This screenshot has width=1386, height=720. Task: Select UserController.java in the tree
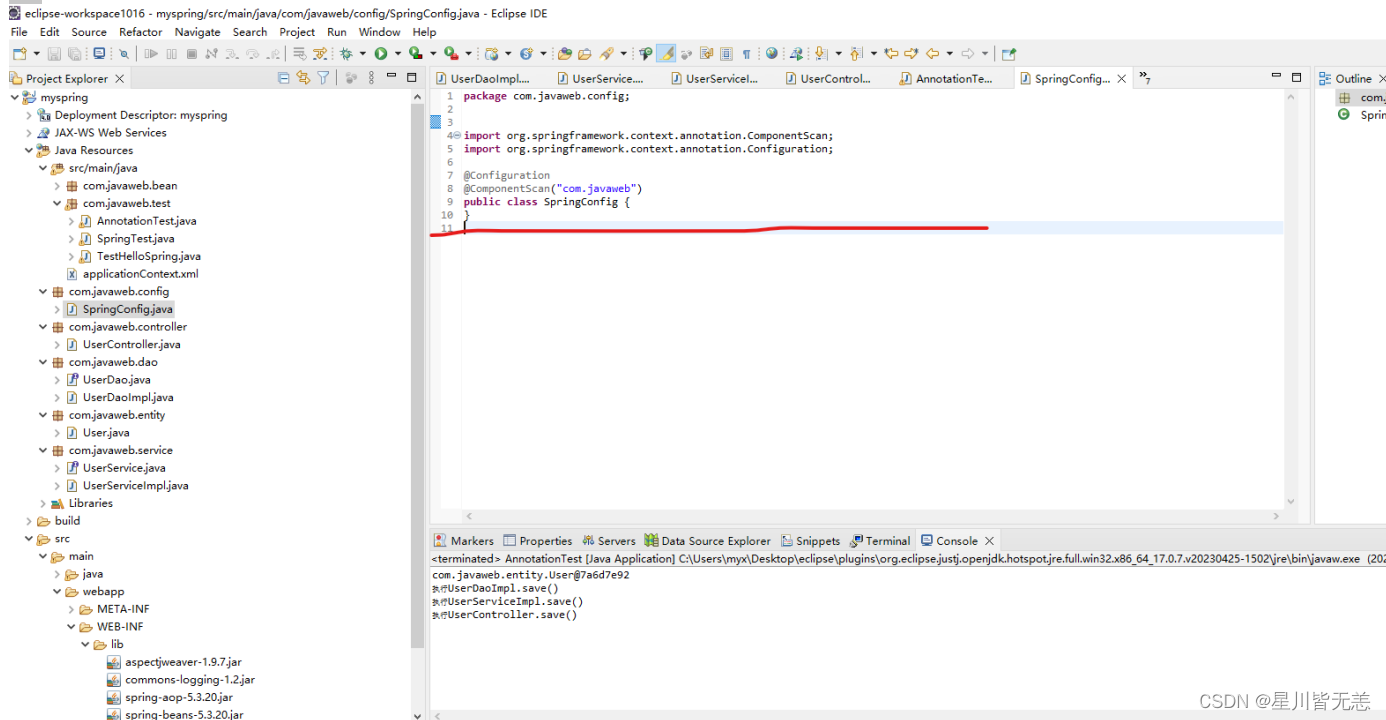[x=131, y=344]
